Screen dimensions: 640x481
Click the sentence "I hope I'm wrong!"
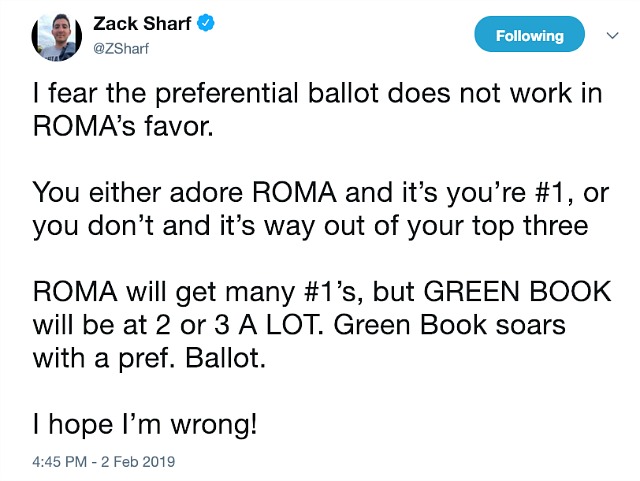coord(145,425)
